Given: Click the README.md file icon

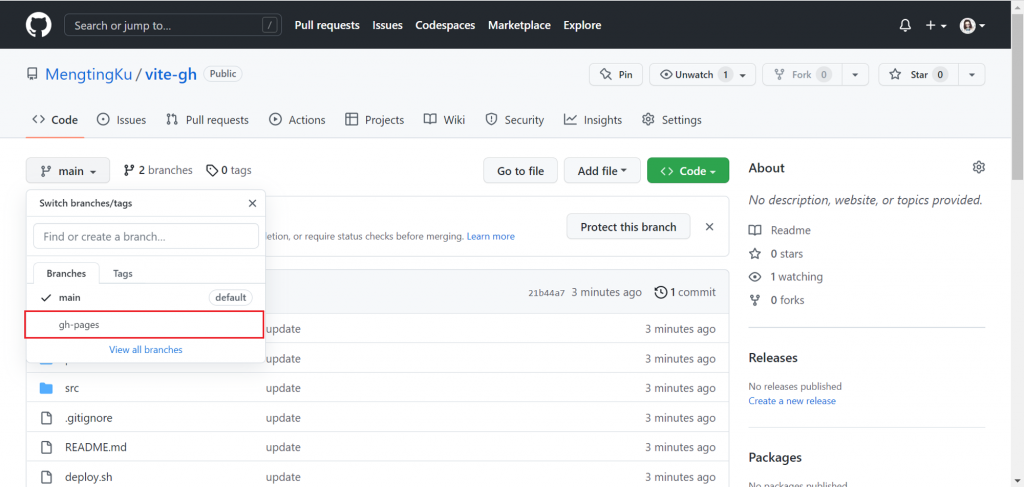Looking at the screenshot, I should (x=46, y=448).
